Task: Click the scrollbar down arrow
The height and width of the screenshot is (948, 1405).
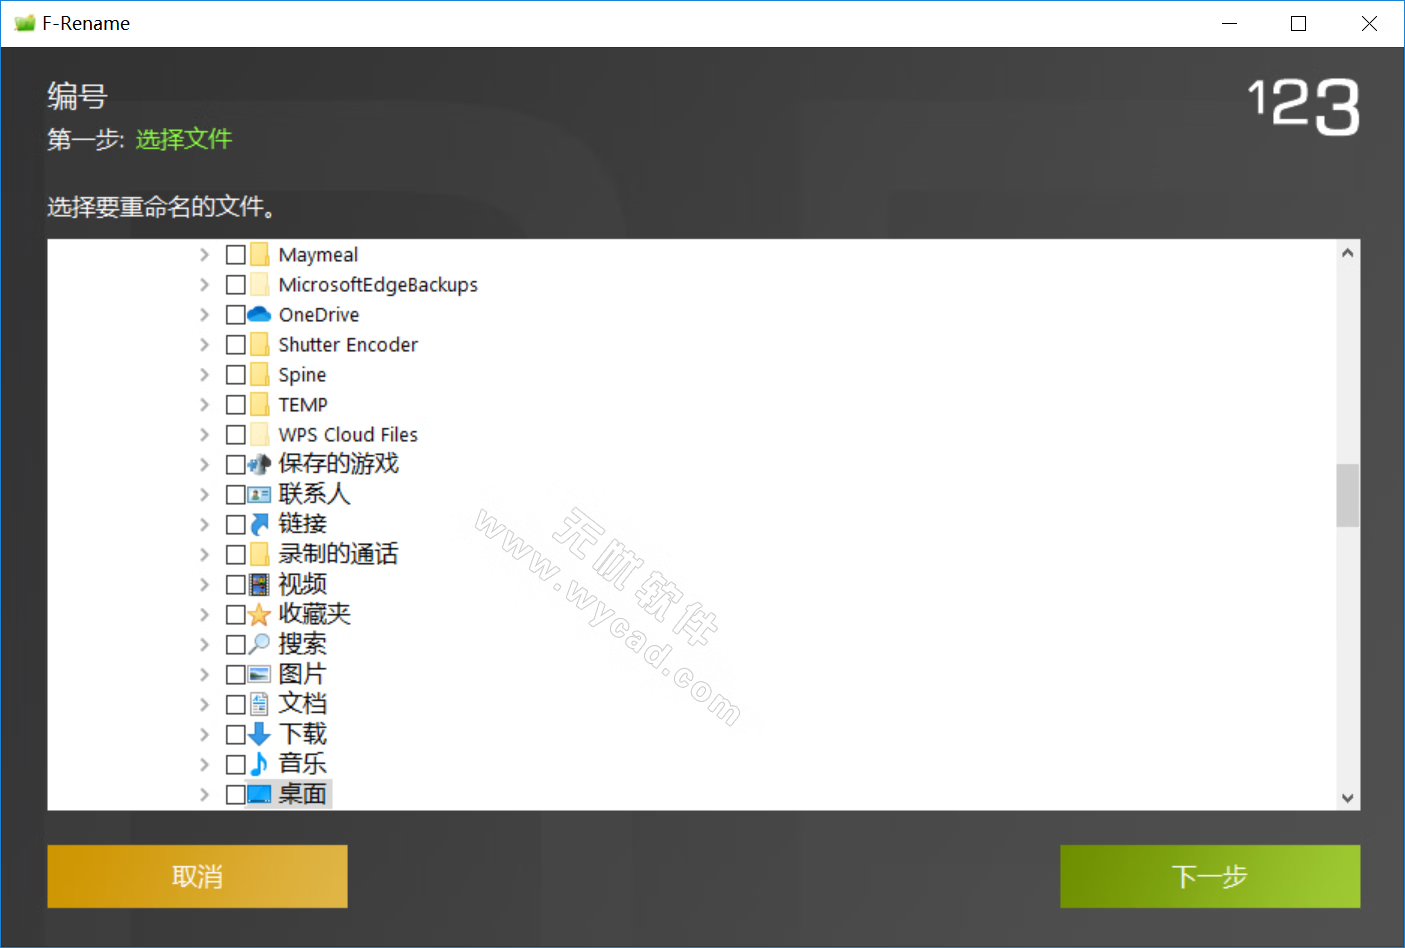Action: (x=1347, y=798)
